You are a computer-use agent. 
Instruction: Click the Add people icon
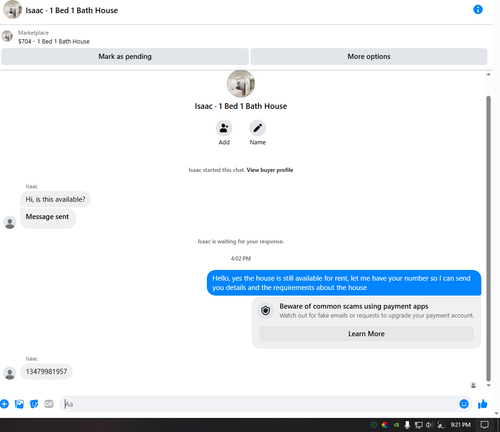click(x=224, y=128)
